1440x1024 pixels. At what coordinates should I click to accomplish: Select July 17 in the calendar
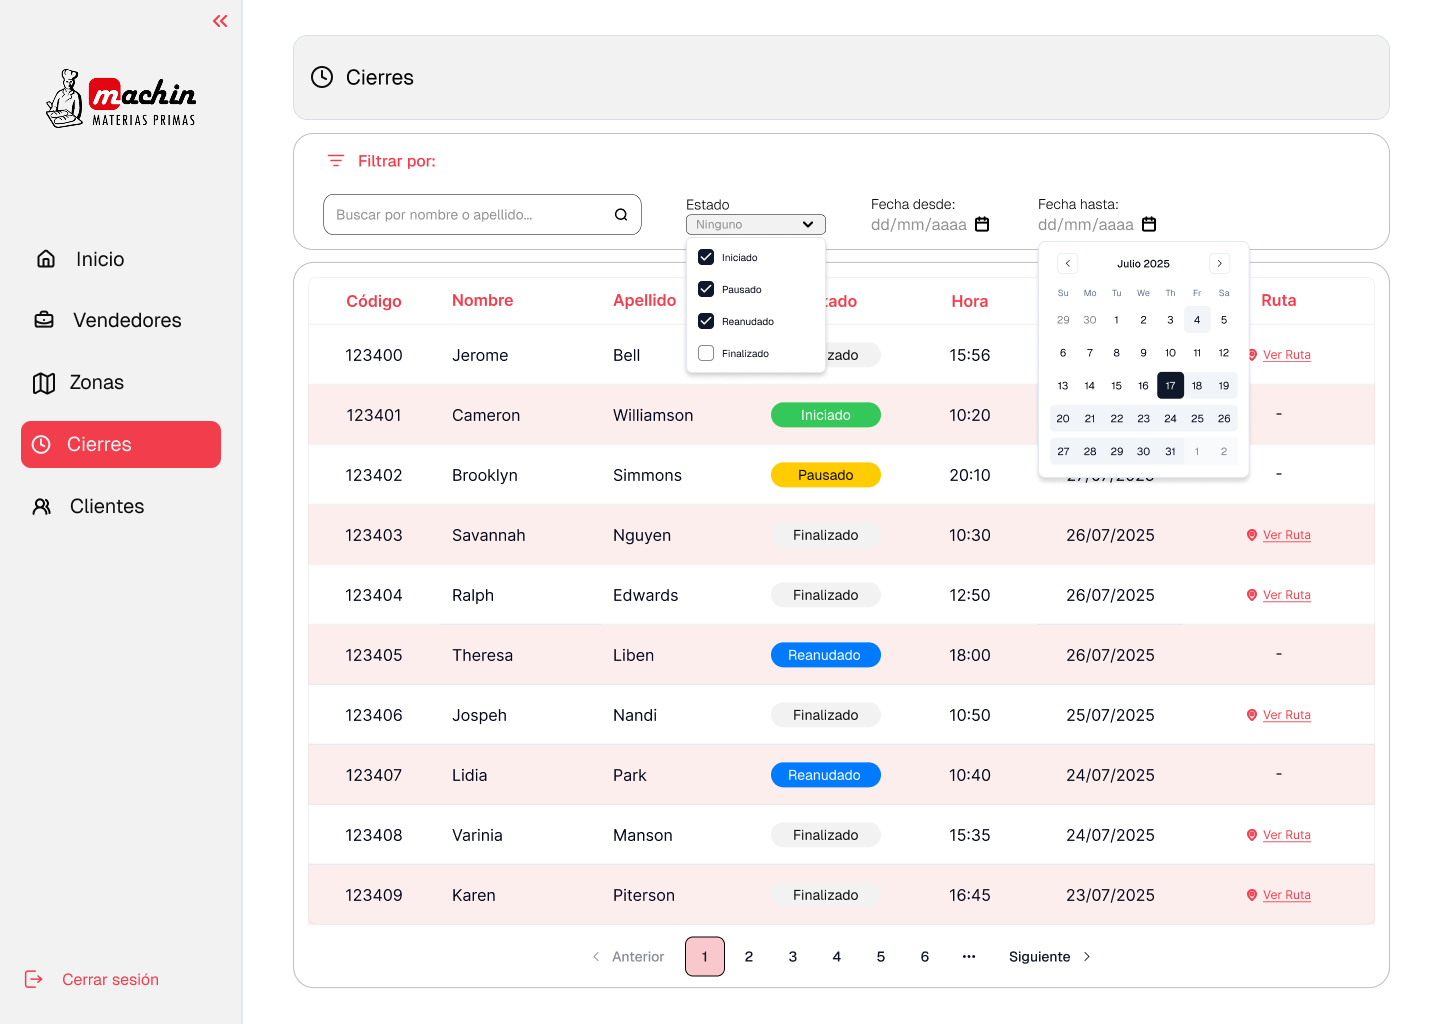point(1170,386)
